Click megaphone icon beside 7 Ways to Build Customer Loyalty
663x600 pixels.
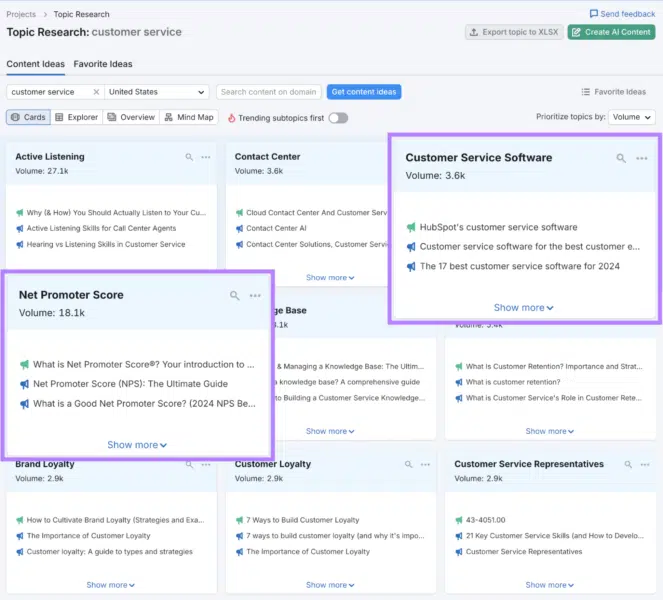click(x=239, y=520)
